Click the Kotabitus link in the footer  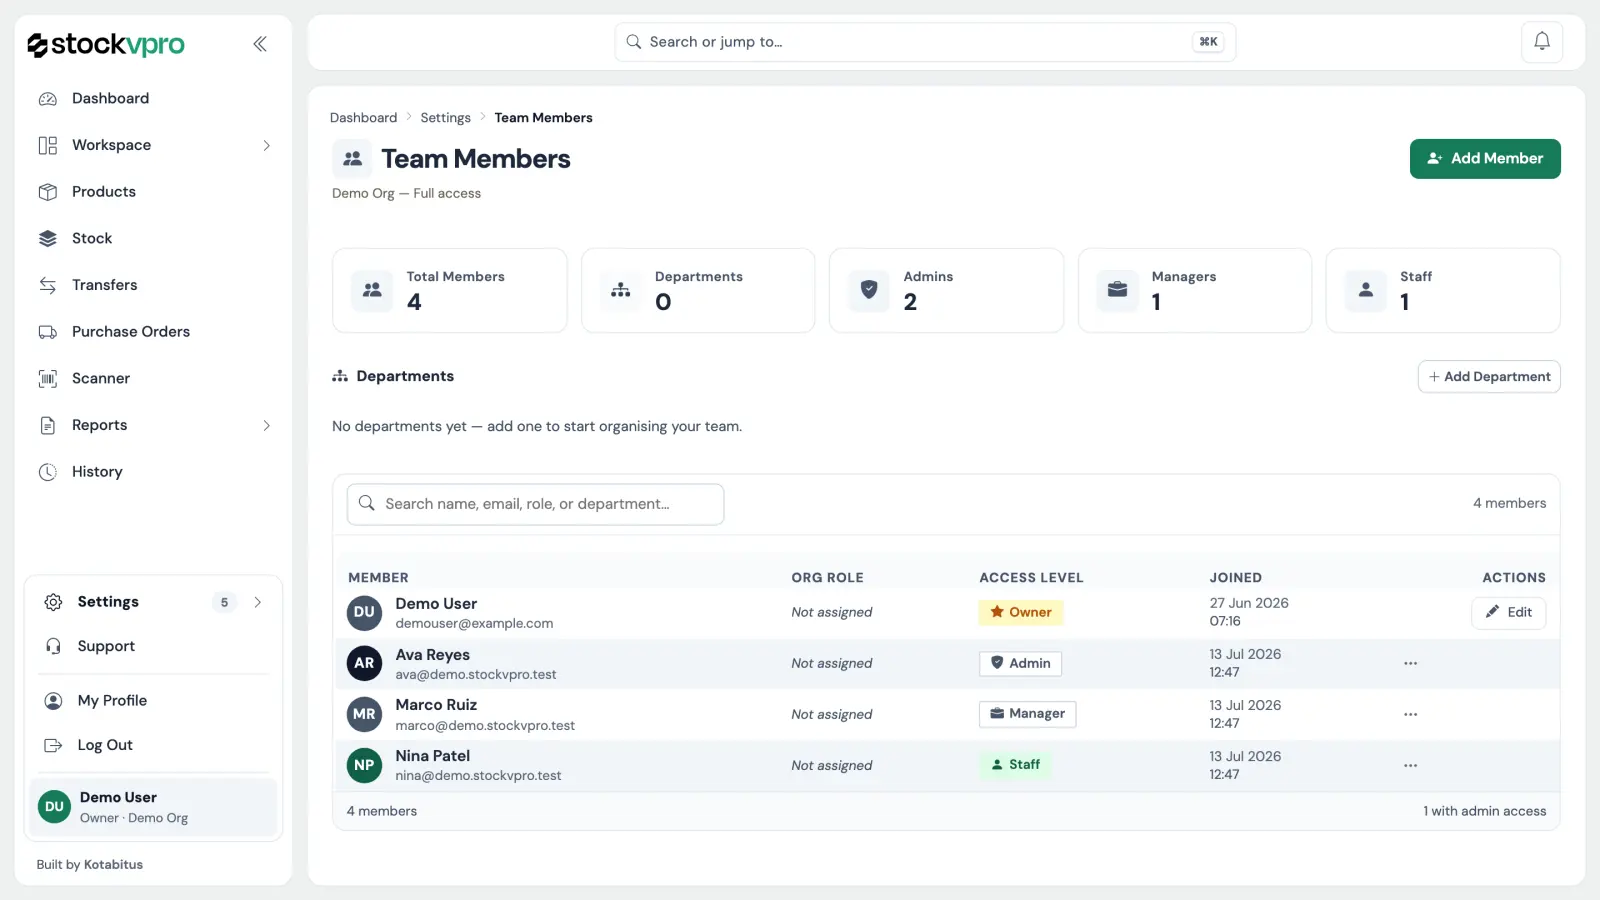pos(113,865)
